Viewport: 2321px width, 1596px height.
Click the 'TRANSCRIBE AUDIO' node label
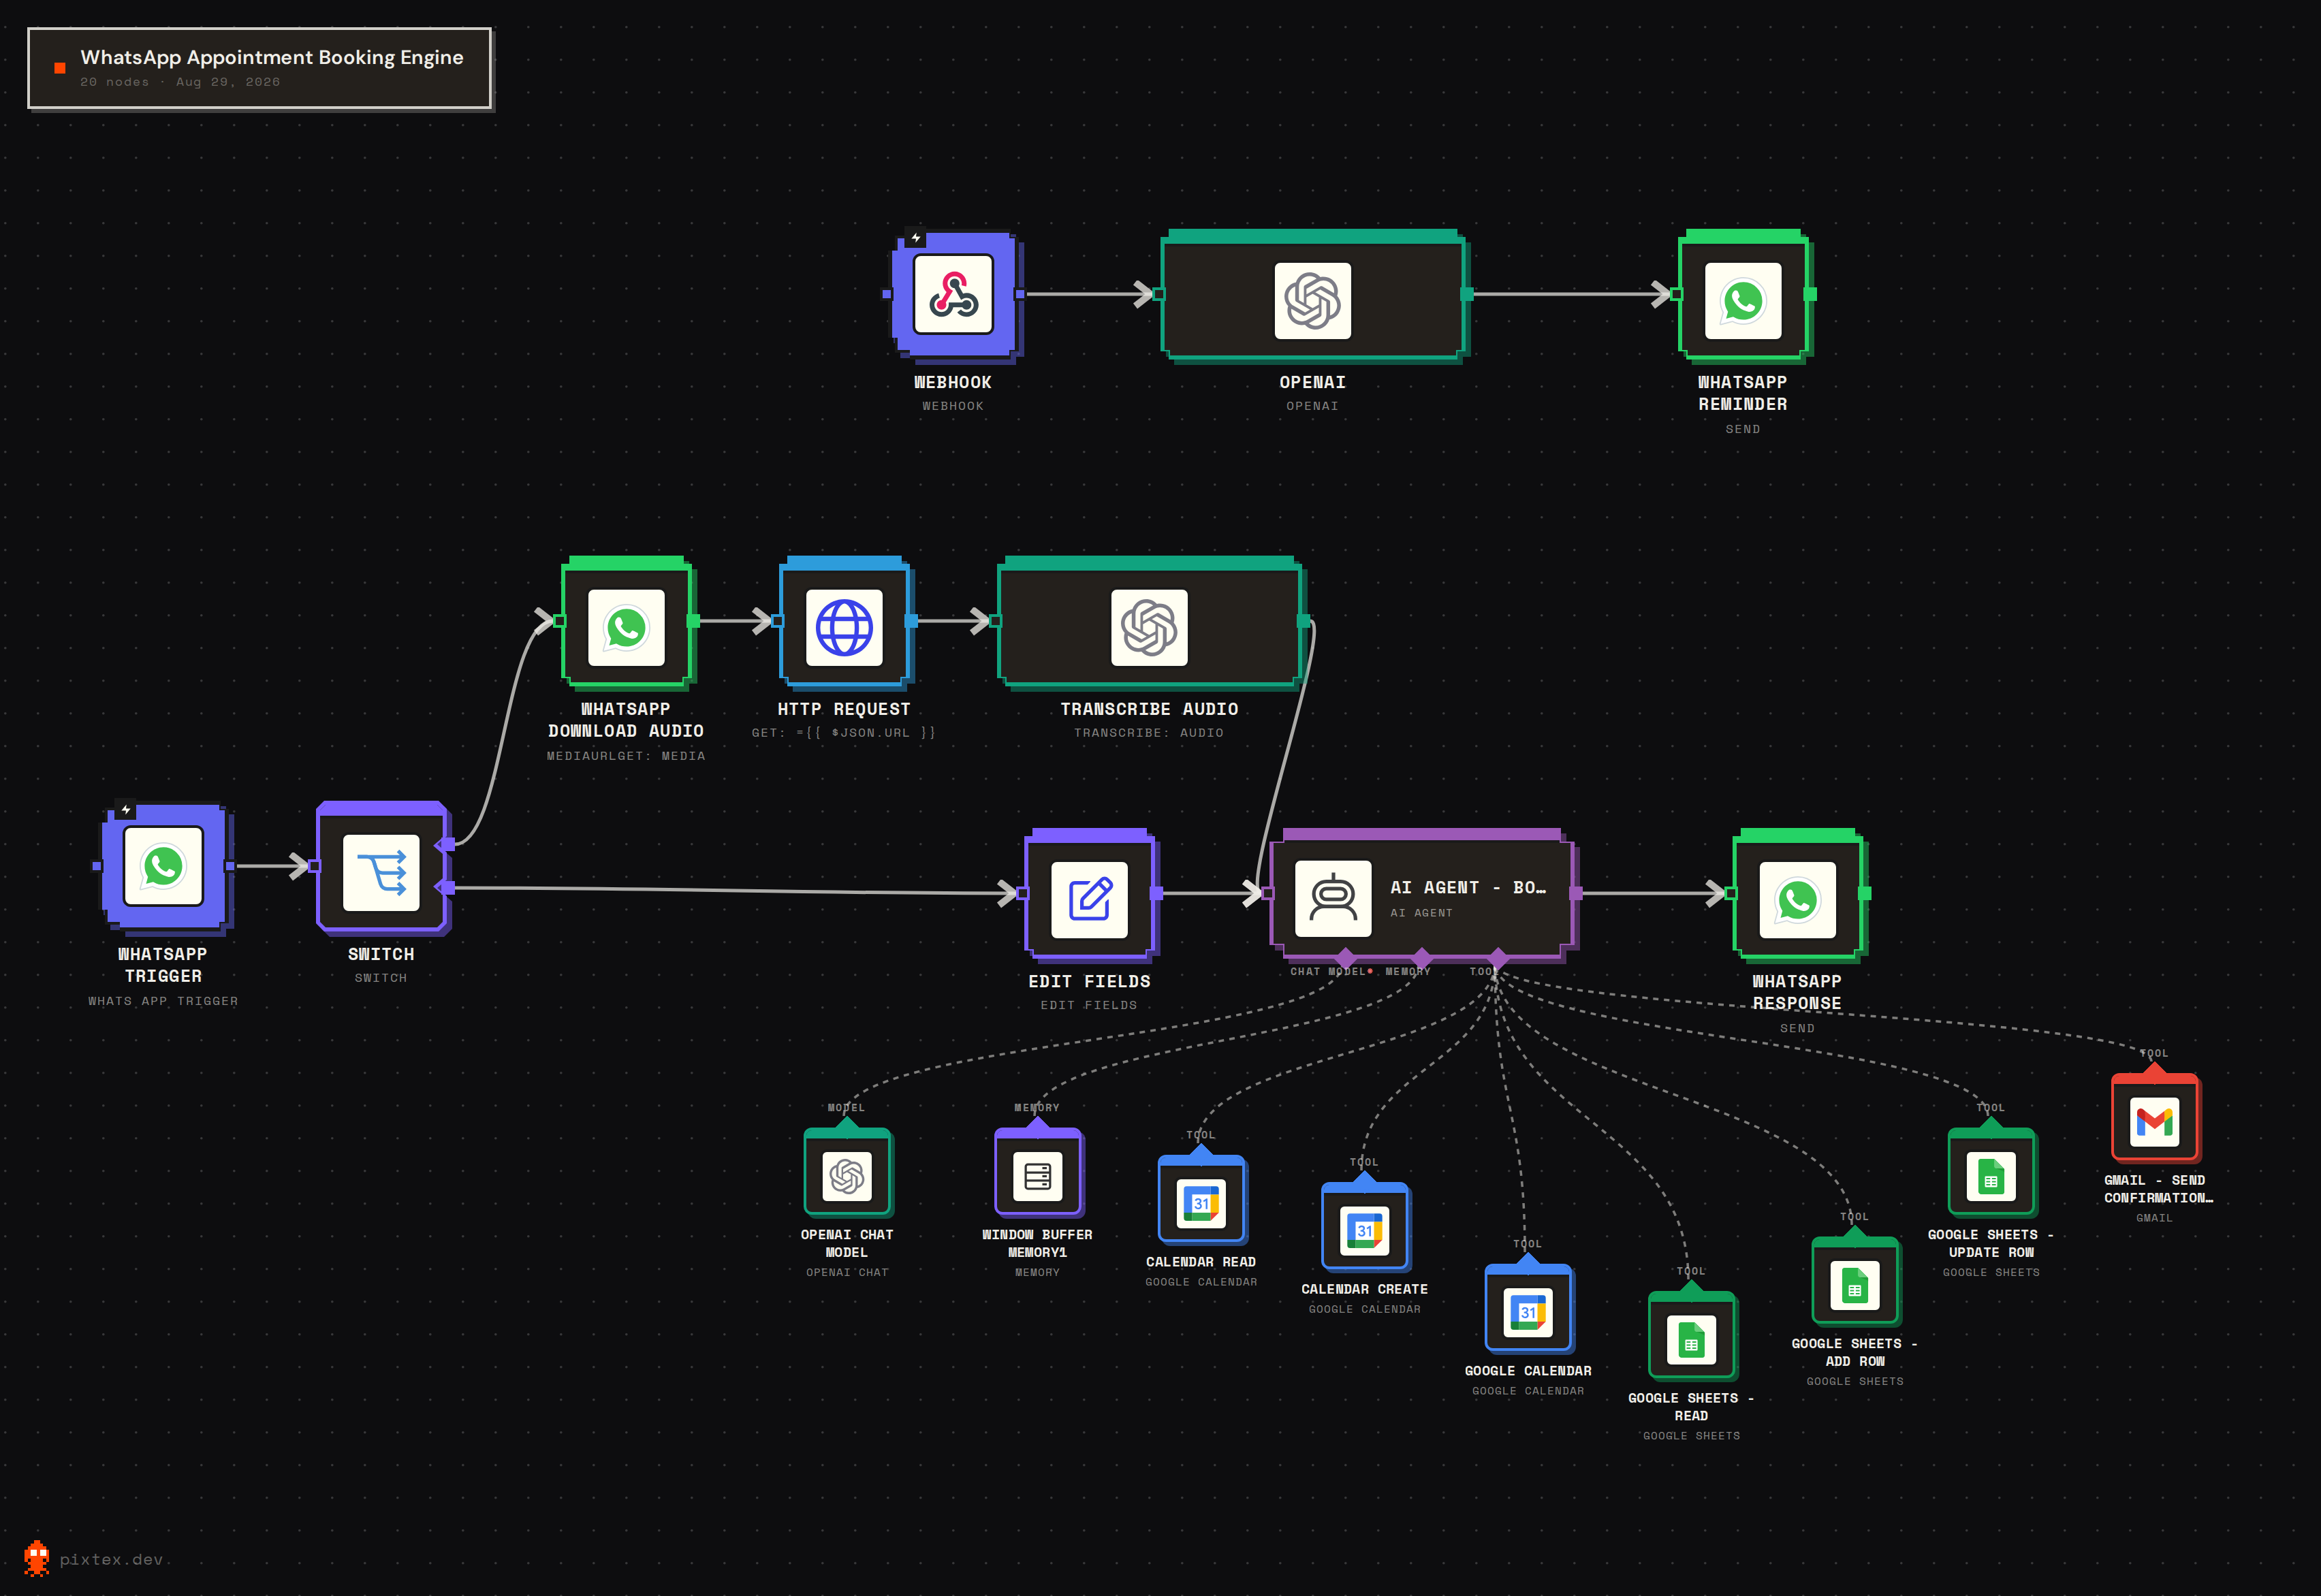pos(1149,709)
